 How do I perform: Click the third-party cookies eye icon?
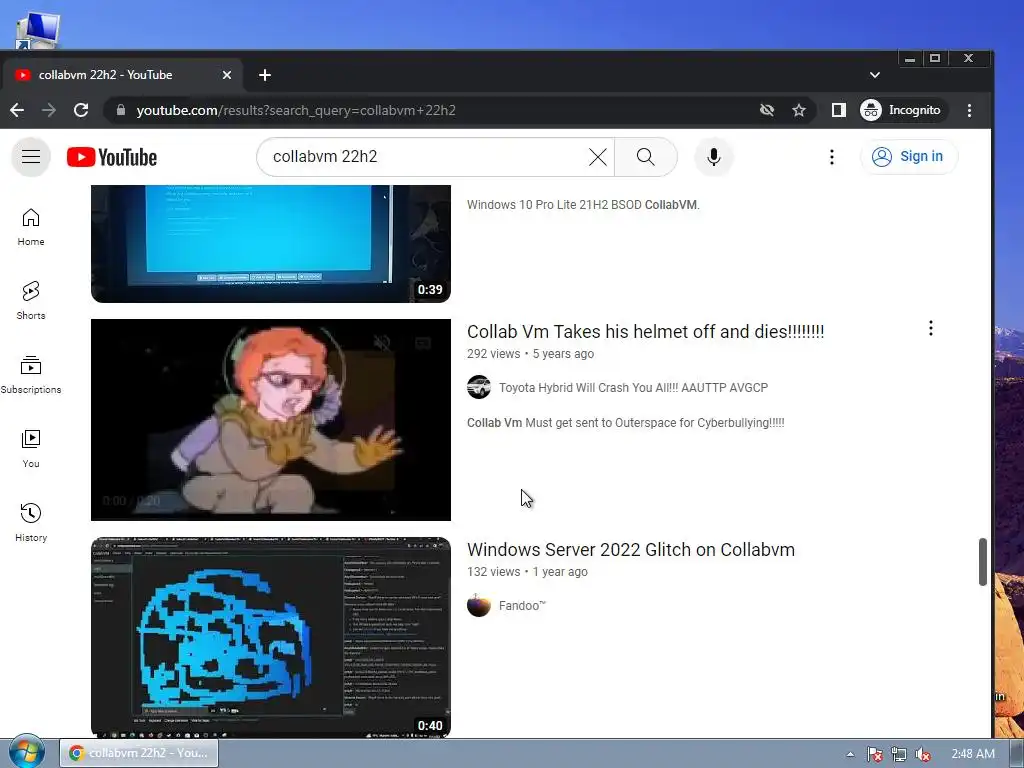point(767,110)
